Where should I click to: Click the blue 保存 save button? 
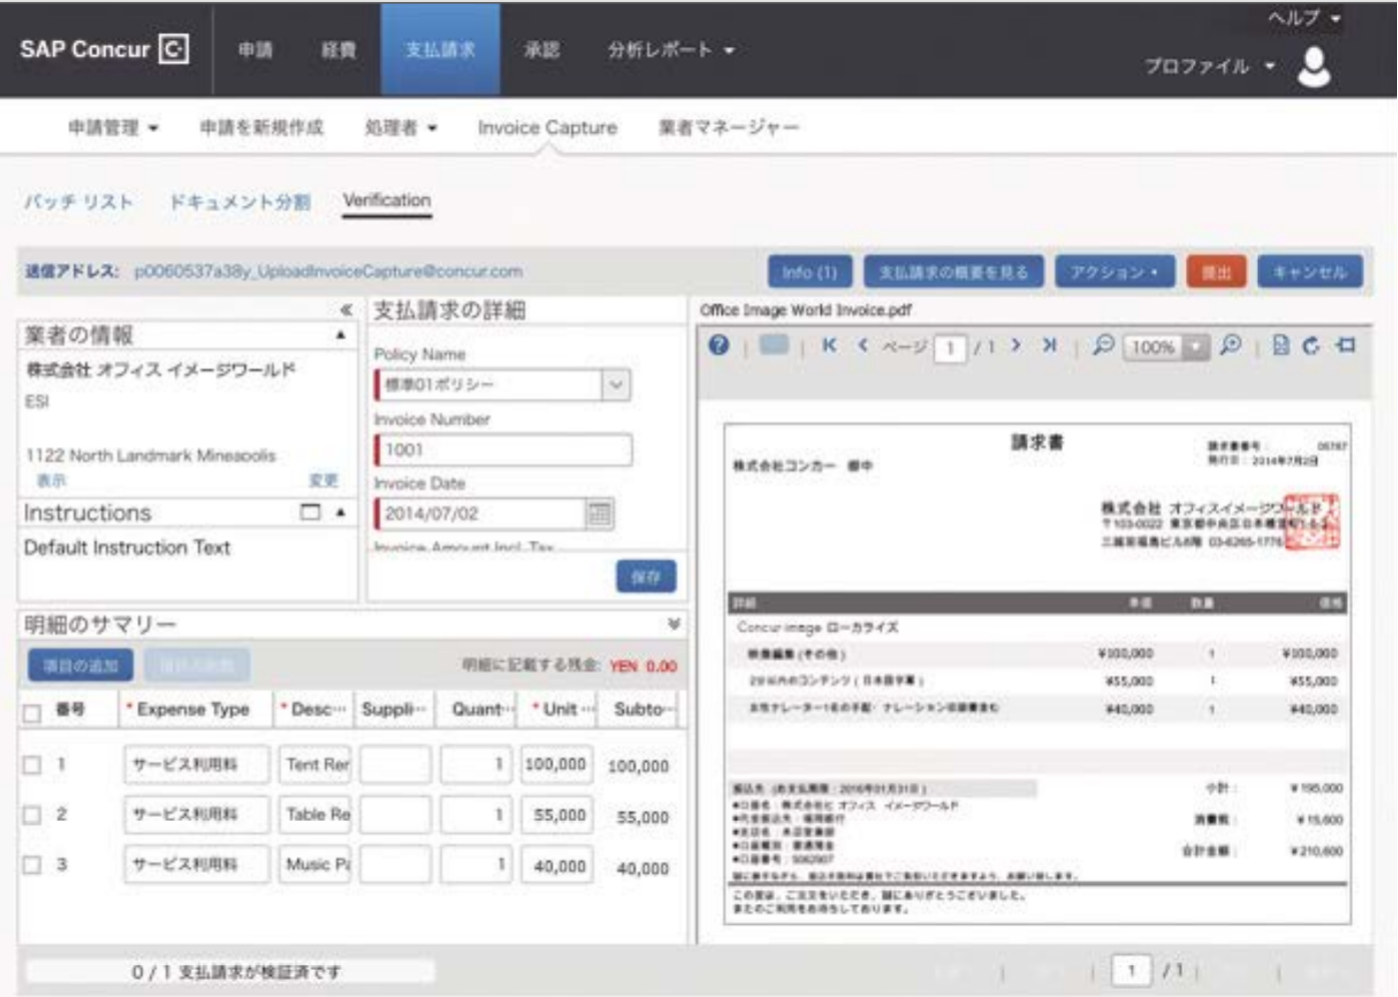coord(646,577)
